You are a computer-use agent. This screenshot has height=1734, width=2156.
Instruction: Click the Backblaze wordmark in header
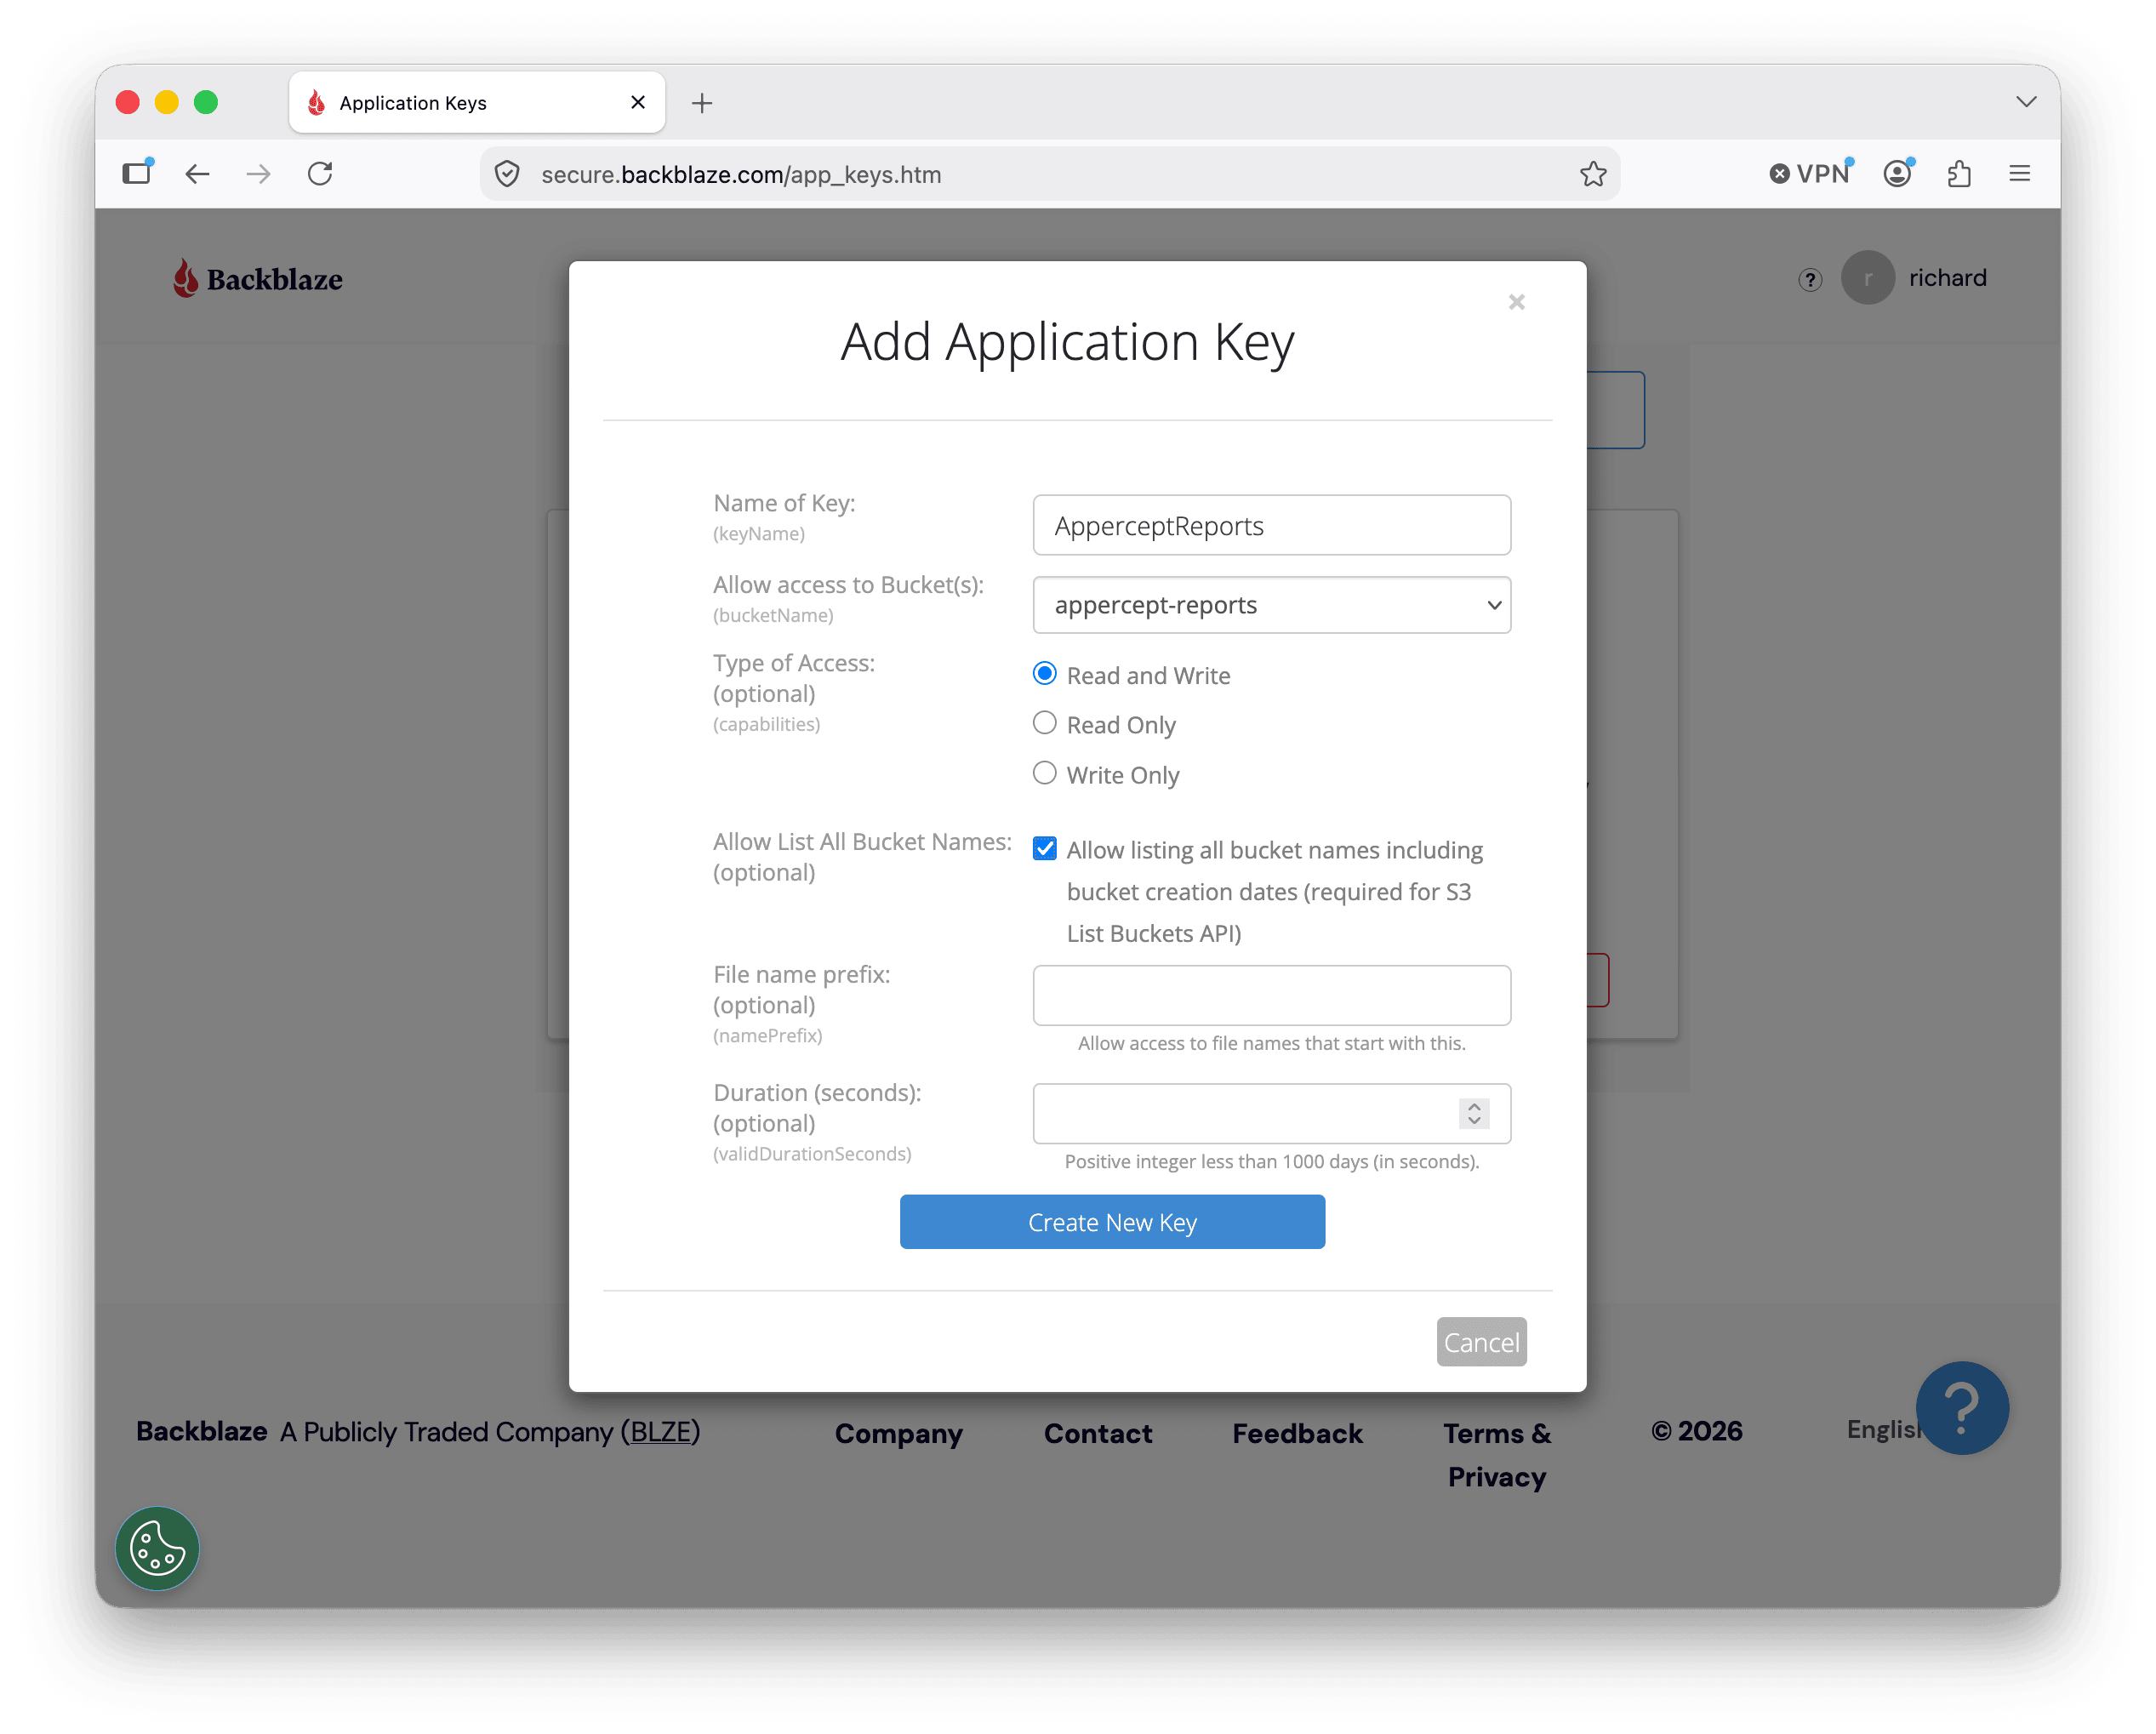[275, 280]
